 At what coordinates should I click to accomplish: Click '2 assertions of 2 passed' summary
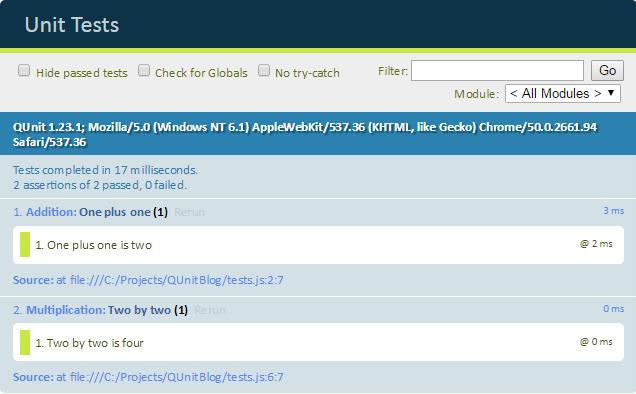coord(99,185)
